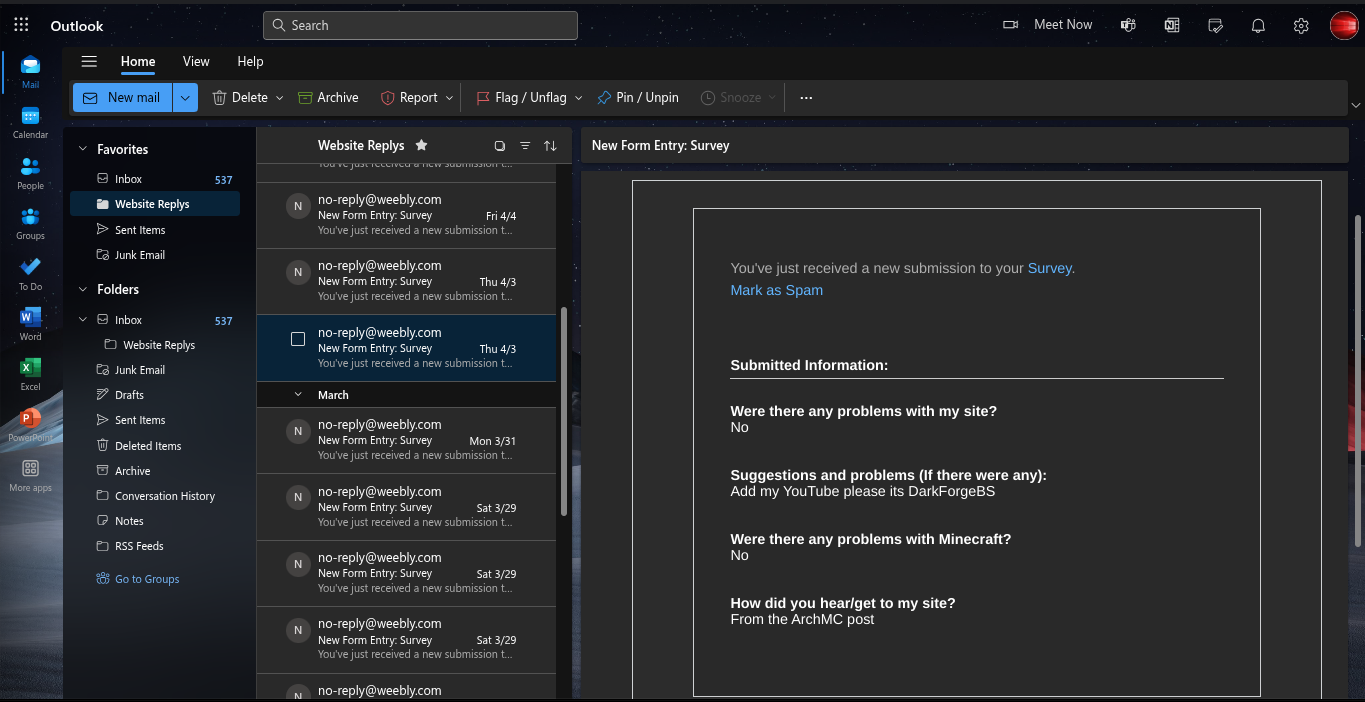Click the Search mail box
The height and width of the screenshot is (702, 1365).
click(420, 25)
